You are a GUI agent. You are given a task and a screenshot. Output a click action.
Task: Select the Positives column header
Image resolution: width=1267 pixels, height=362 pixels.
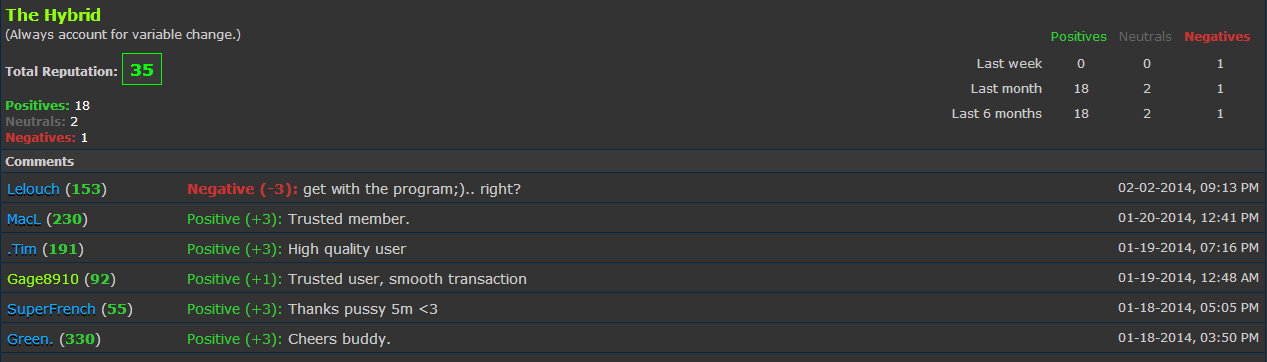[1078, 37]
